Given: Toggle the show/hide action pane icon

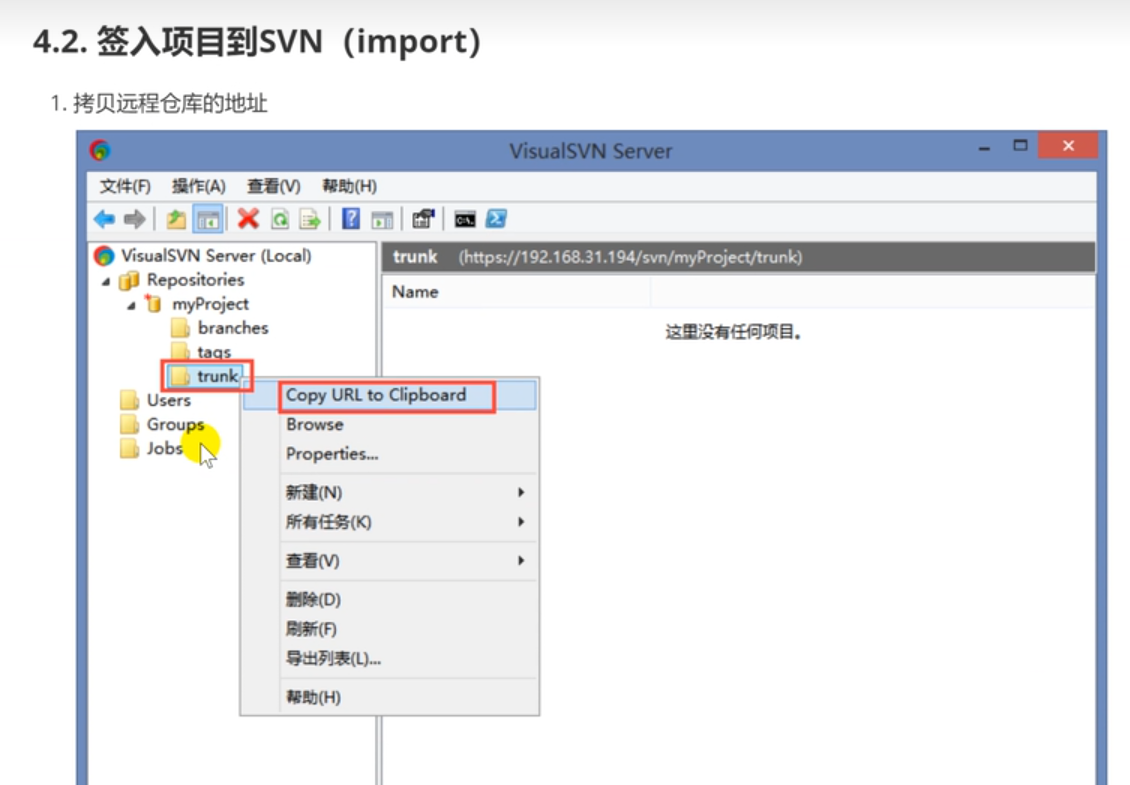Looking at the screenshot, I should pos(382,219).
